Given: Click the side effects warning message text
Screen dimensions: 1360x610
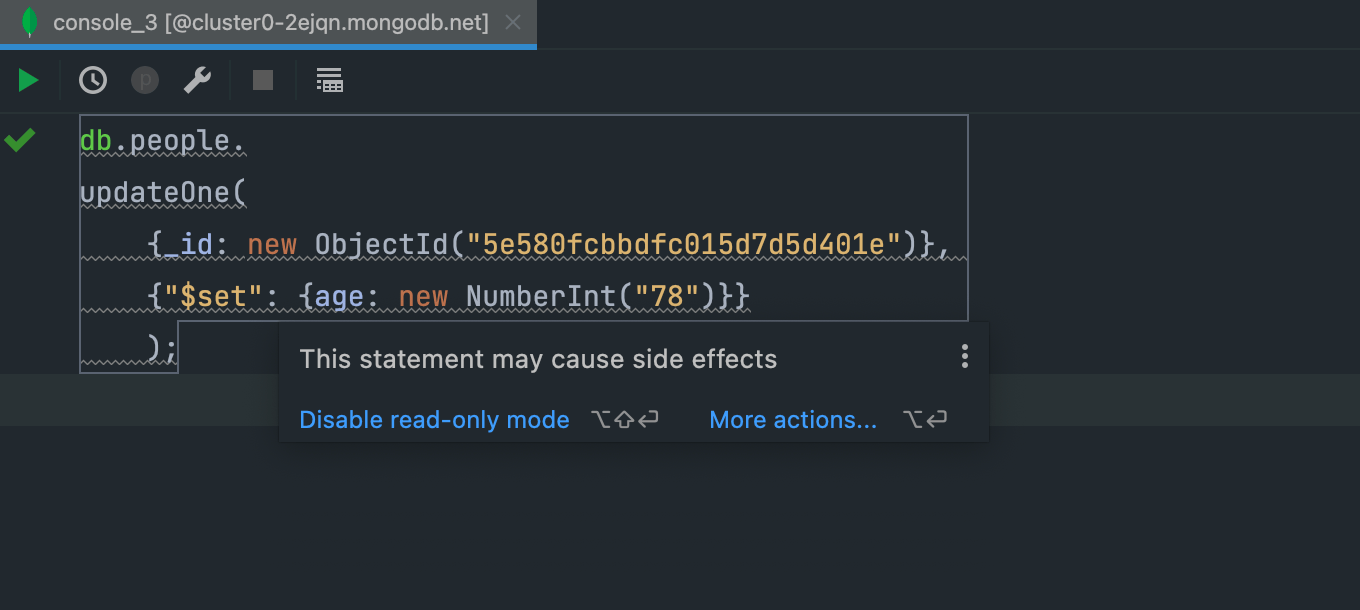Looking at the screenshot, I should click(537, 358).
